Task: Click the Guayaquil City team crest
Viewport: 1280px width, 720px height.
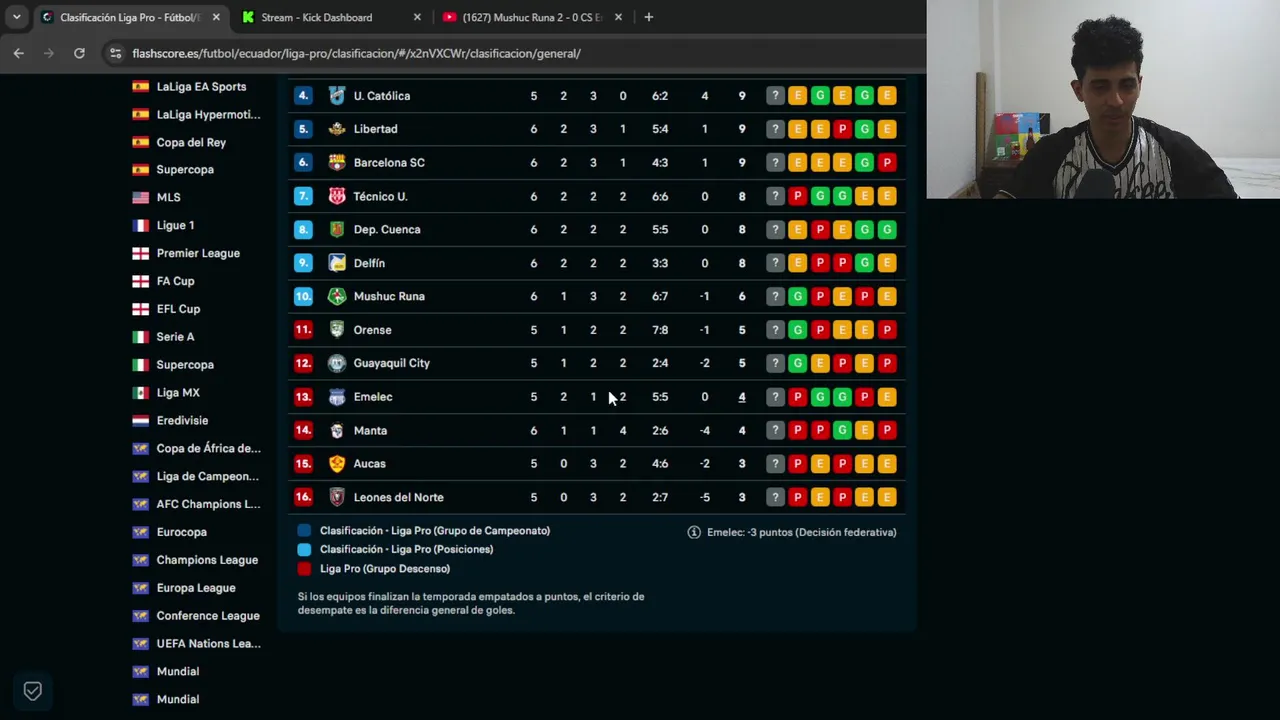Action: point(337,363)
